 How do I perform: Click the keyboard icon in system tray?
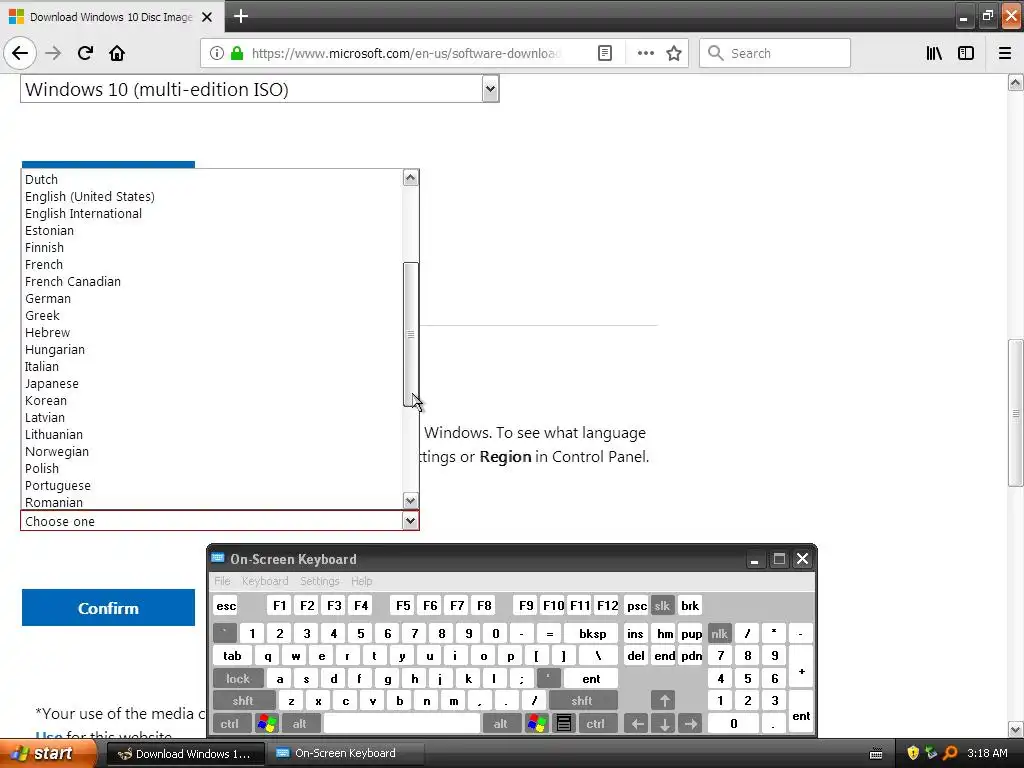point(876,754)
